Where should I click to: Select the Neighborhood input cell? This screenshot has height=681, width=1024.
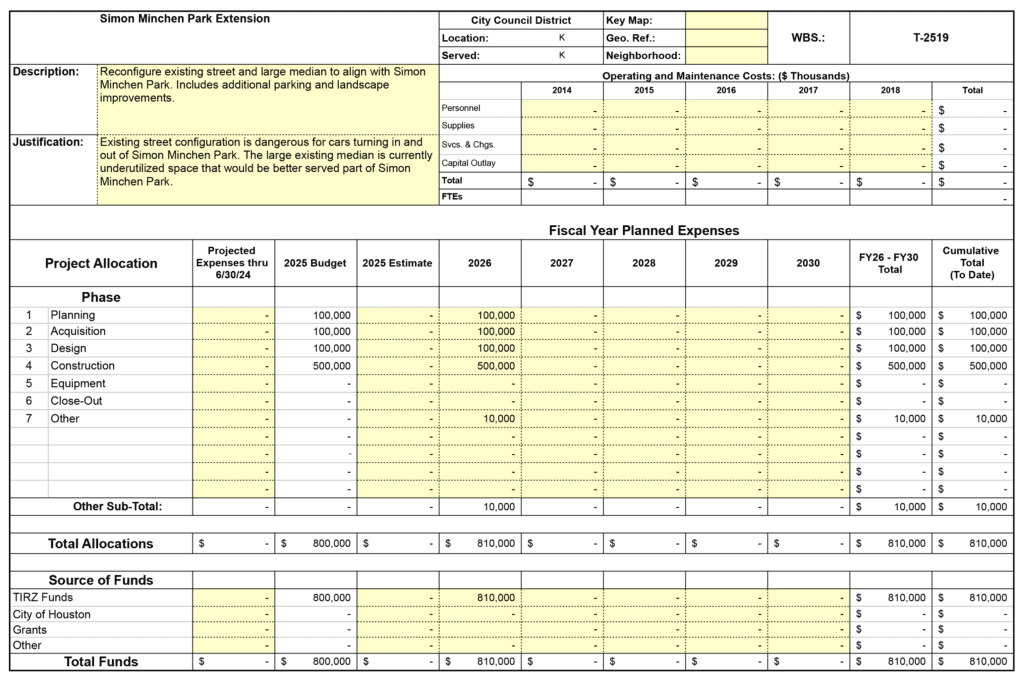[x=726, y=56]
